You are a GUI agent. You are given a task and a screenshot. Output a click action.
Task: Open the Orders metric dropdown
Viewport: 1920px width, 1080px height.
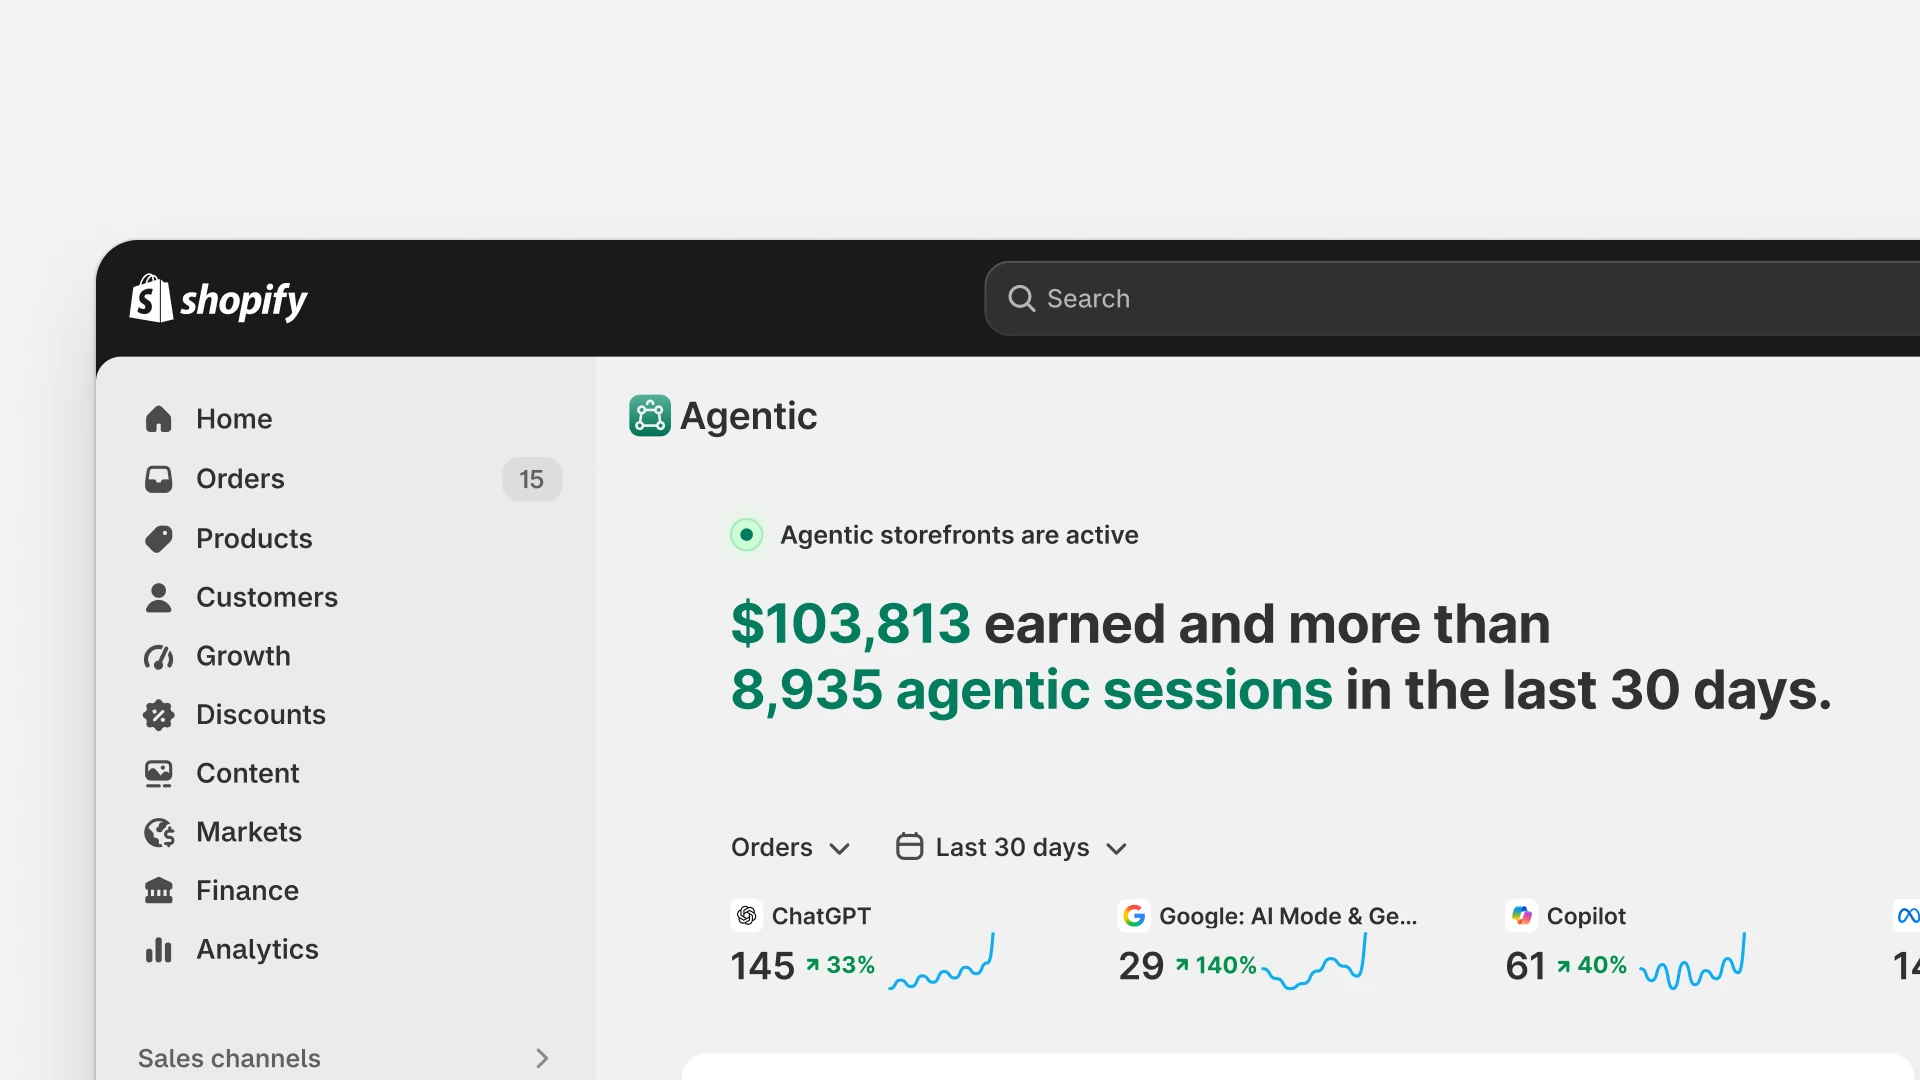coord(790,847)
